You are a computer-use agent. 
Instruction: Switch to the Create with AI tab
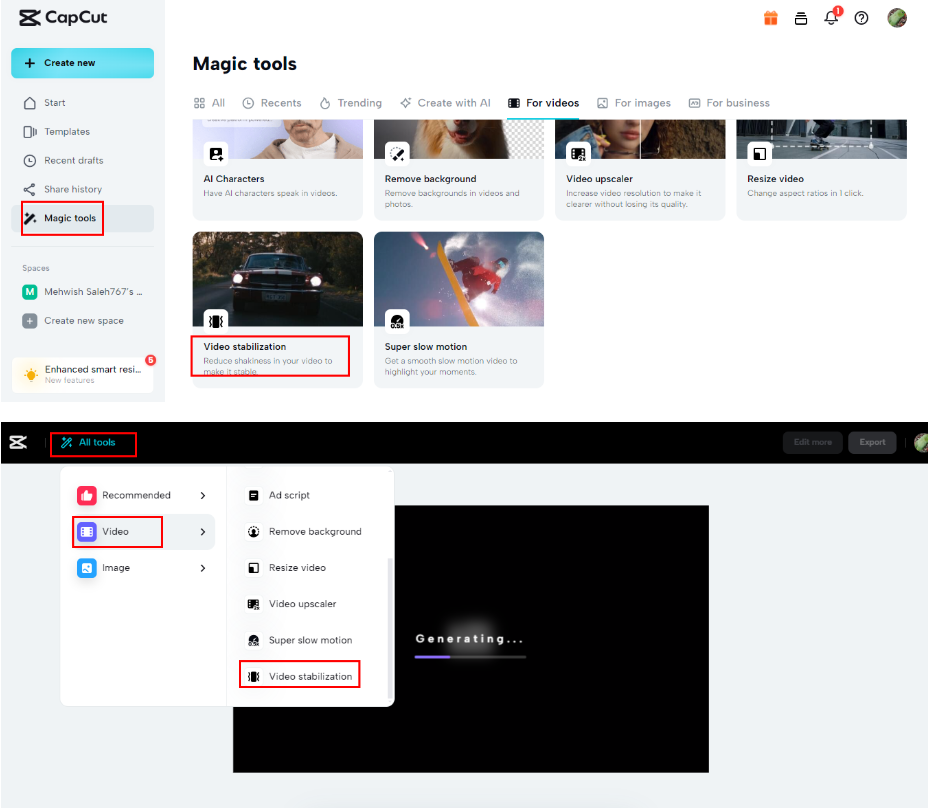click(x=445, y=103)
